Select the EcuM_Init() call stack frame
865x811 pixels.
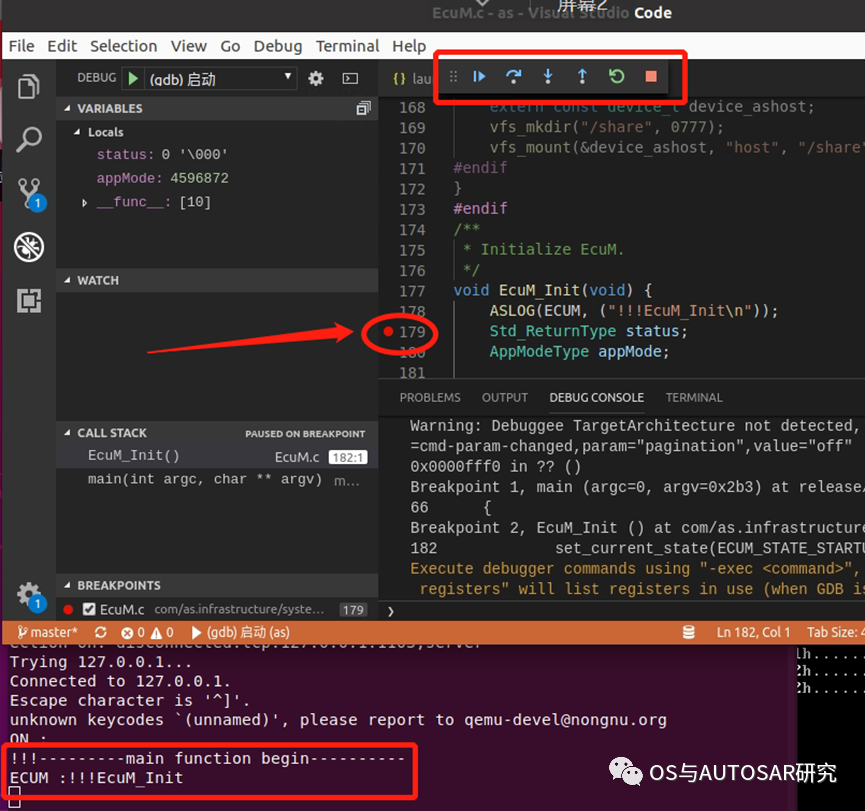click(x=217, y=456)
